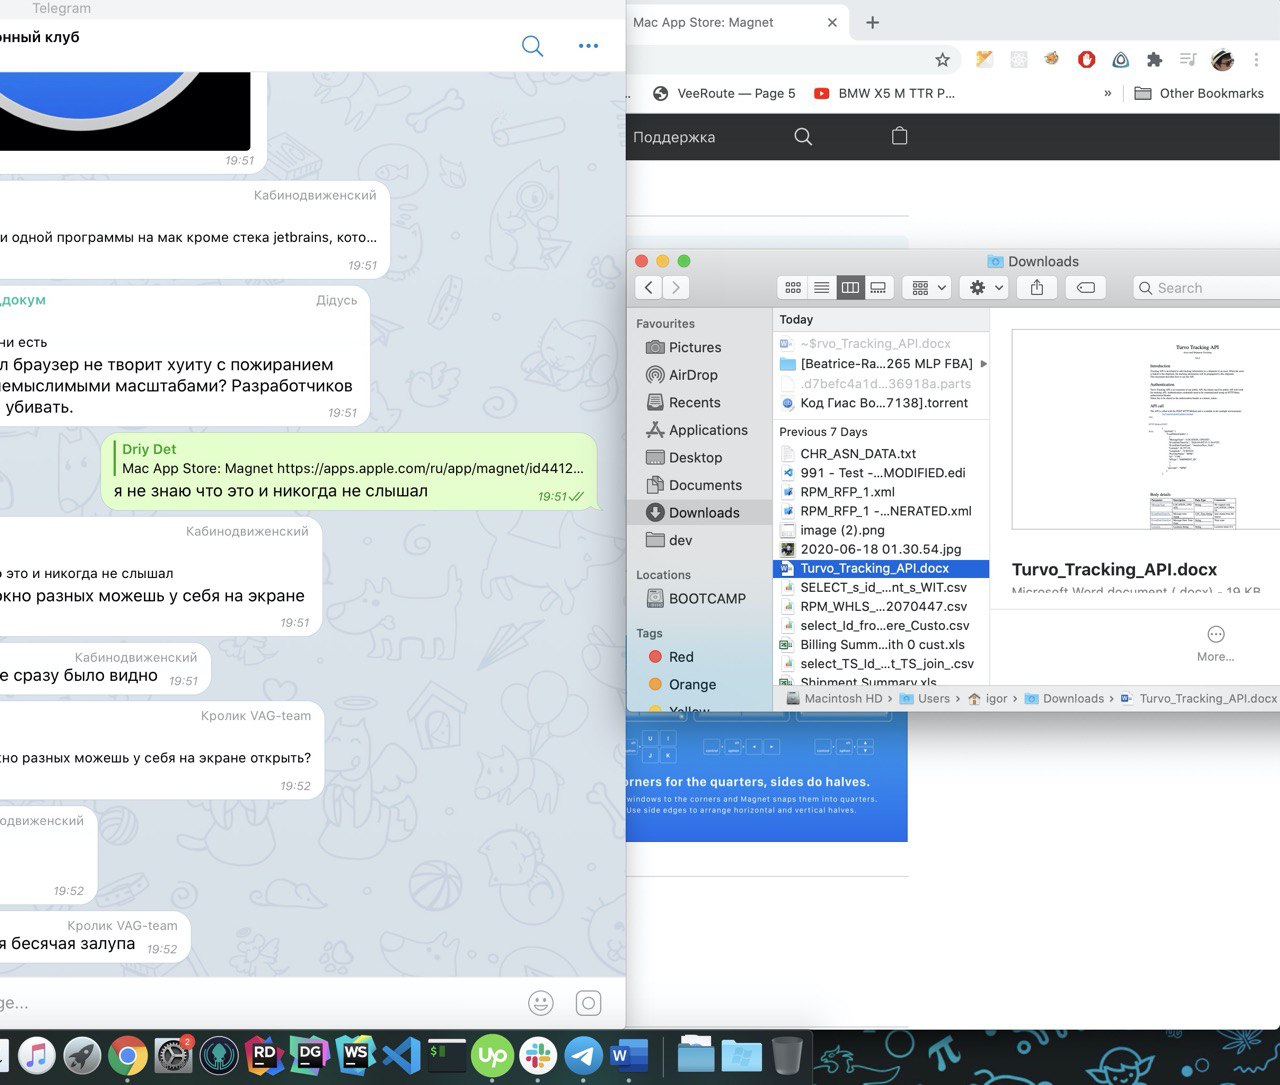1280x1085 pixels.
Task: Click Поддержка in the Apple nav bar
Action: pyautogui.click(x=674, y=137)
